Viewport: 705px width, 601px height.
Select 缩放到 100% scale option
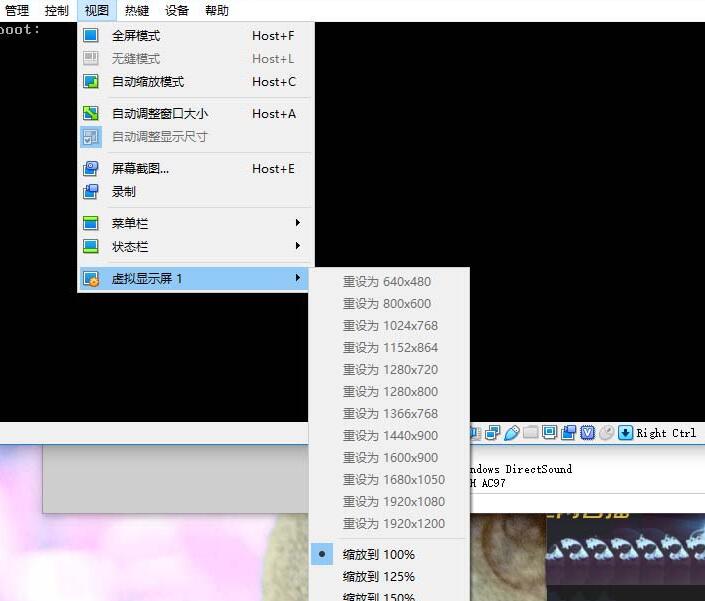click(x=389, y=554)
